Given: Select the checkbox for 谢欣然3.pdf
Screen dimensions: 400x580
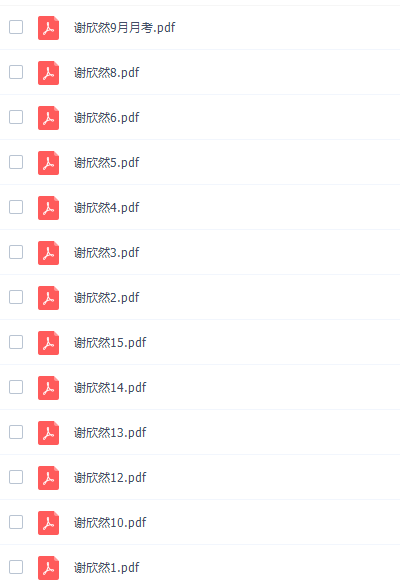Looking at the screenshot, I should [16, 252].
